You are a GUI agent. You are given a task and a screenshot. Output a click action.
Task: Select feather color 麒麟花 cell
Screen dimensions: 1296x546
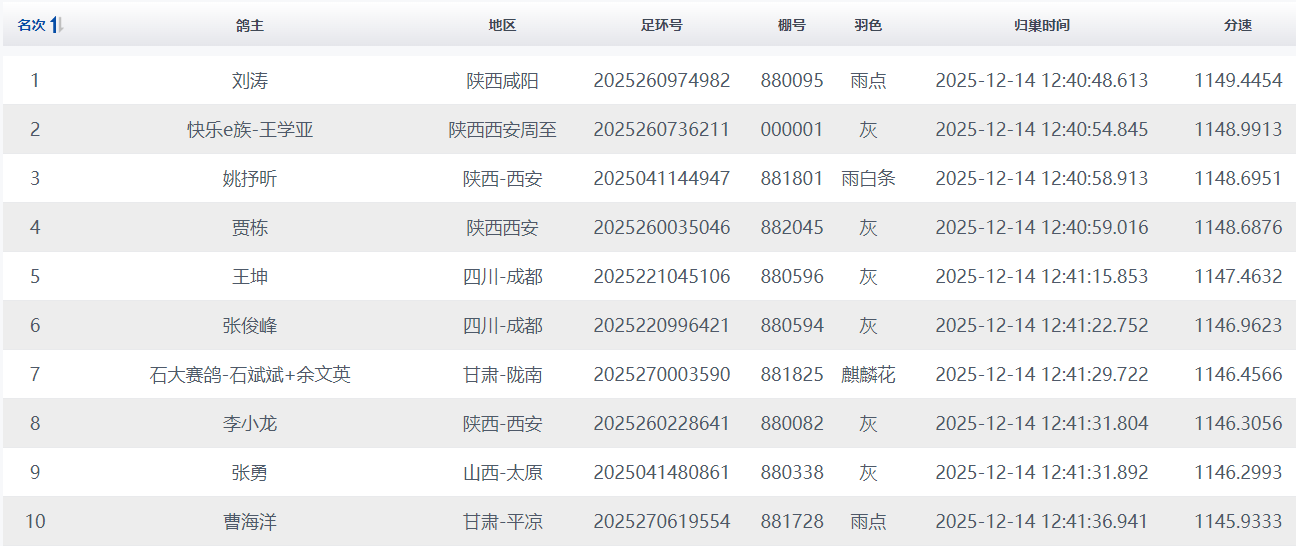coord(868,375)
